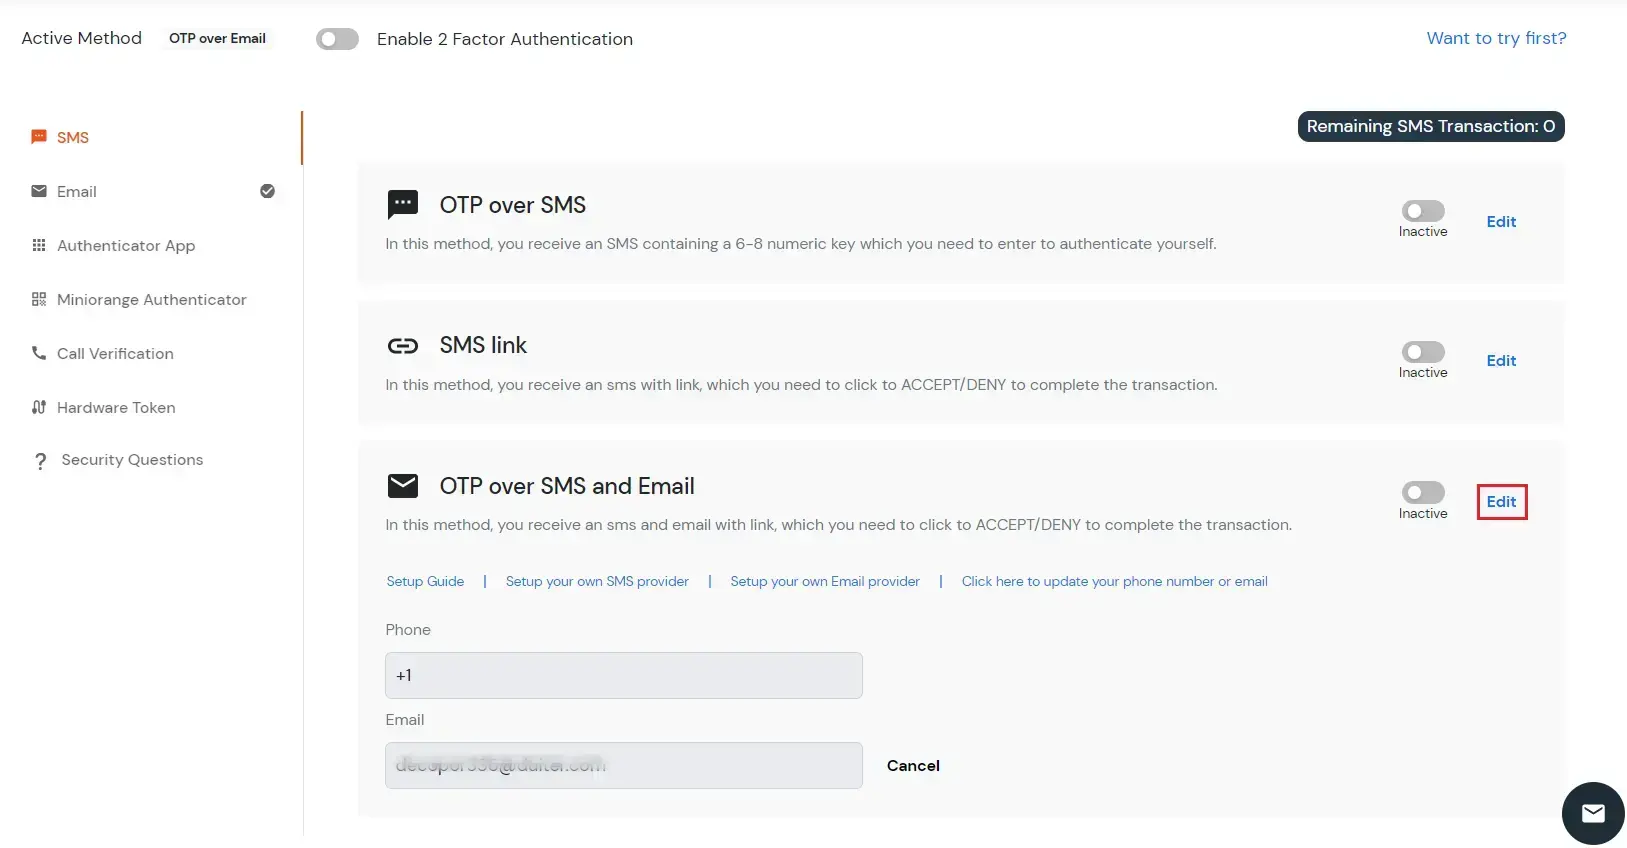Screen dimensions: 1627x848
Task: Select the SMS sidebar icon
Action: pyautogui.click(x=38, y=137)
